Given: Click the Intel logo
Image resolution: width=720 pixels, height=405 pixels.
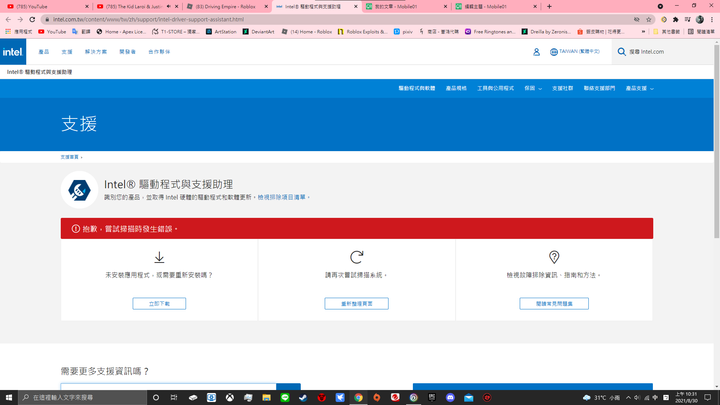Looking at the screenshot, I should 13,52.
